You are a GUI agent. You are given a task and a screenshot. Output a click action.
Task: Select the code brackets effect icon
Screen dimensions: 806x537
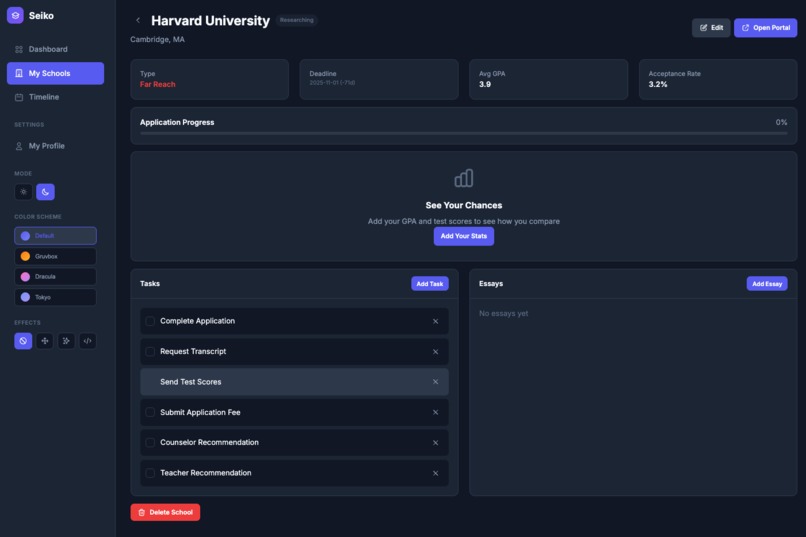87,341
